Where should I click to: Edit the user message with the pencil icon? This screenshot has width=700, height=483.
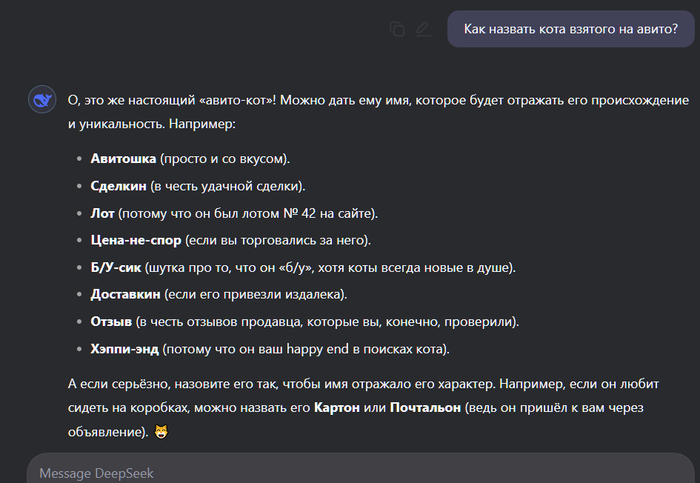(x=423, y=29)
